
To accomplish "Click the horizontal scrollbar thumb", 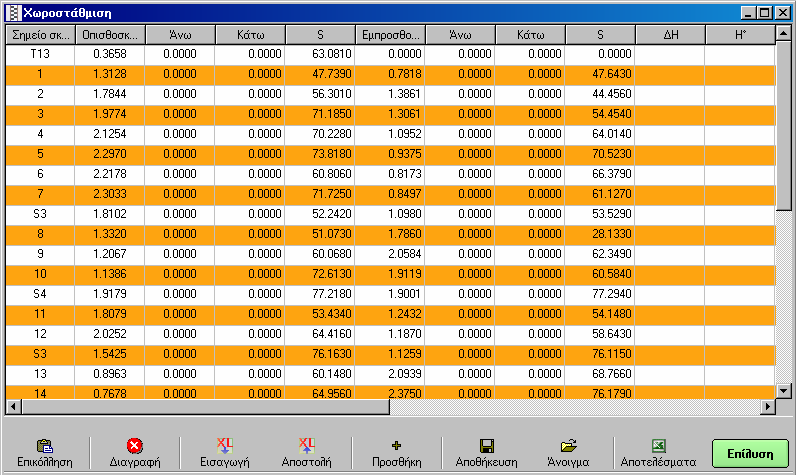I will (205, 406).
